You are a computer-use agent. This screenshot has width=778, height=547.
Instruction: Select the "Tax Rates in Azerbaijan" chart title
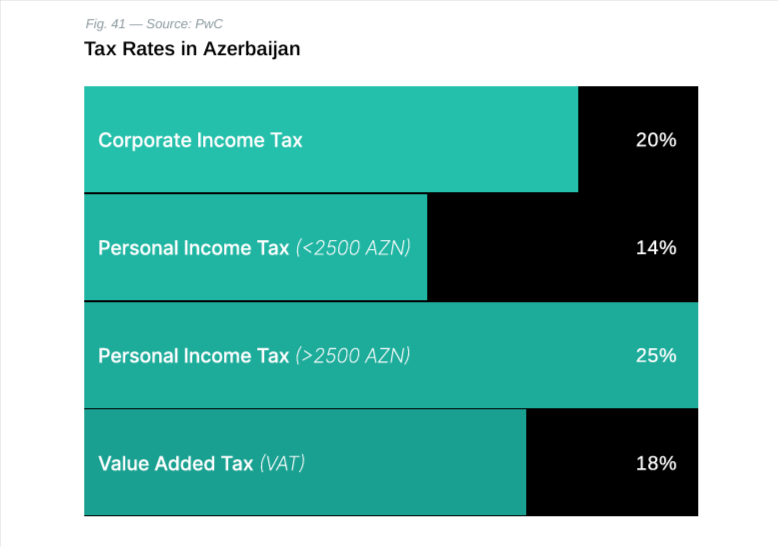point(192,48)
